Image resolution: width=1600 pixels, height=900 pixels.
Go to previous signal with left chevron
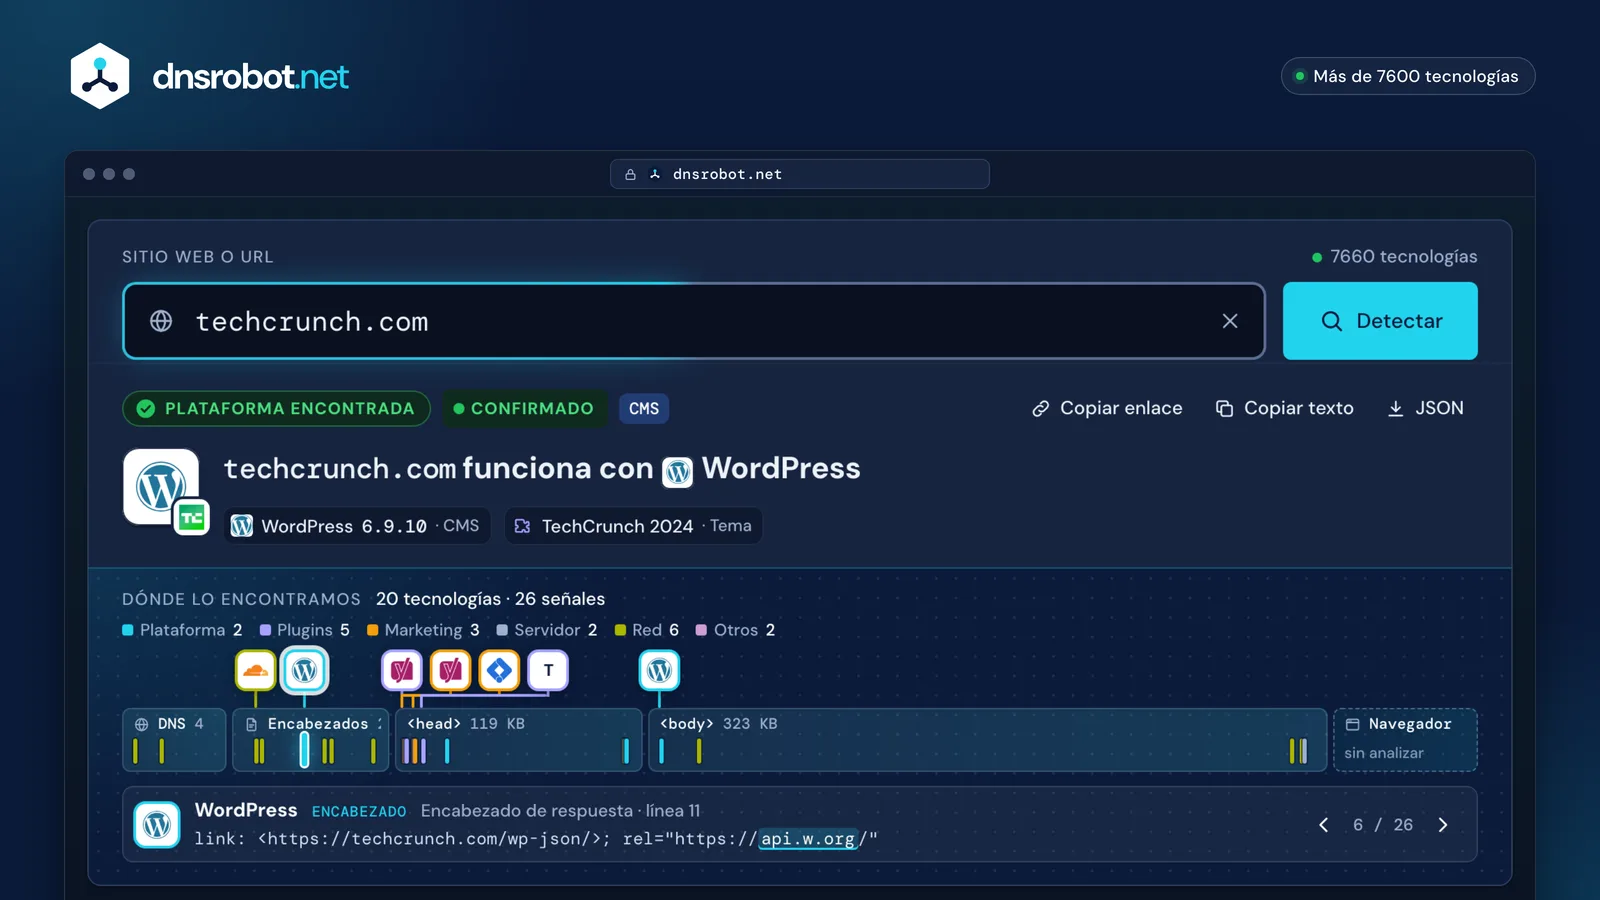coord(1324,825)
